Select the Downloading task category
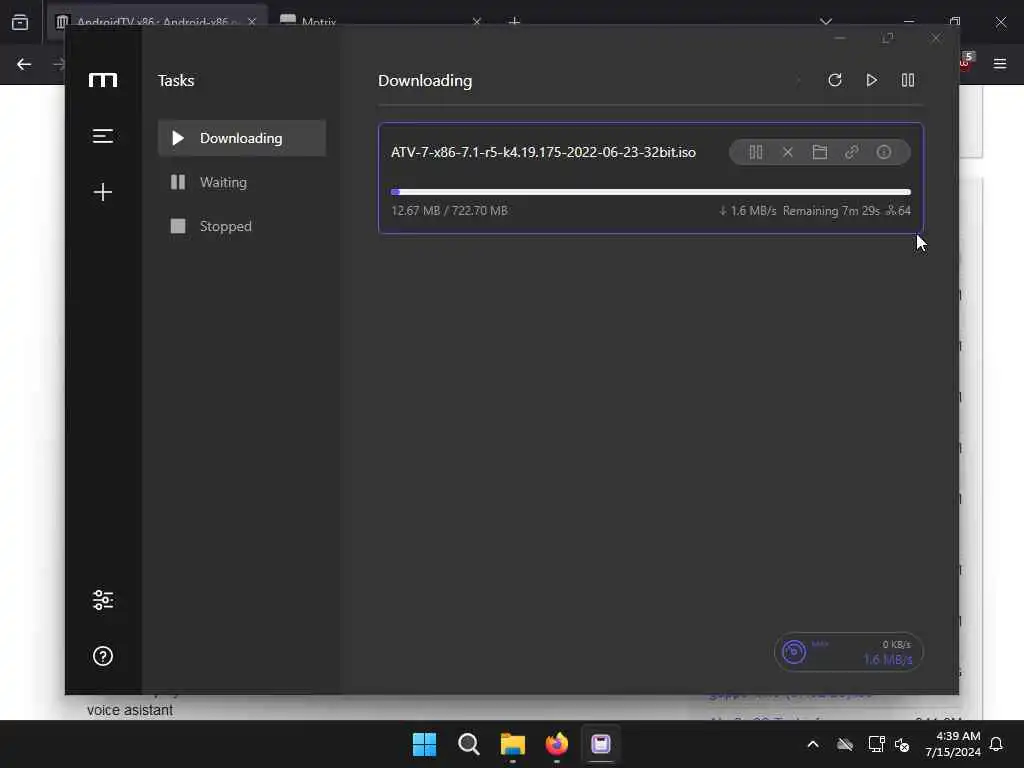1024x768 pixels. pos(242,138)
